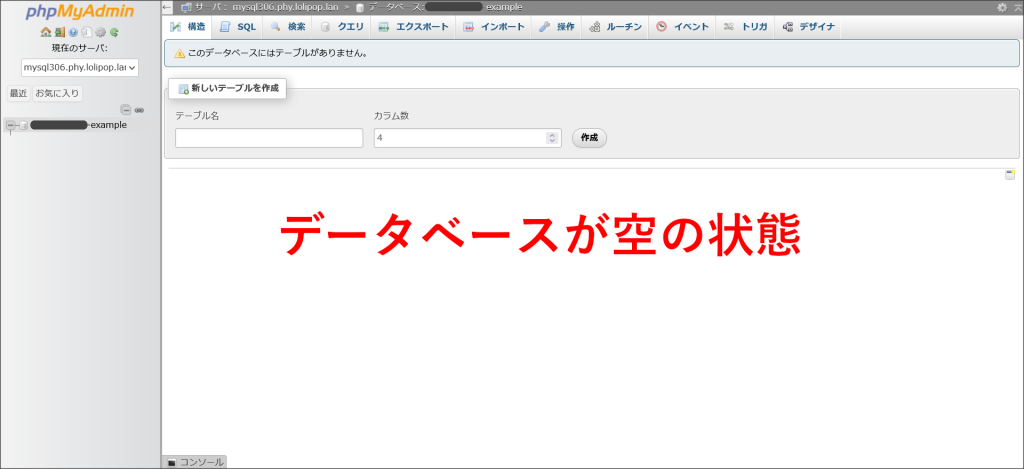Switch to the SQL tab
This screenshot has height=469, width=1024.
238,27
